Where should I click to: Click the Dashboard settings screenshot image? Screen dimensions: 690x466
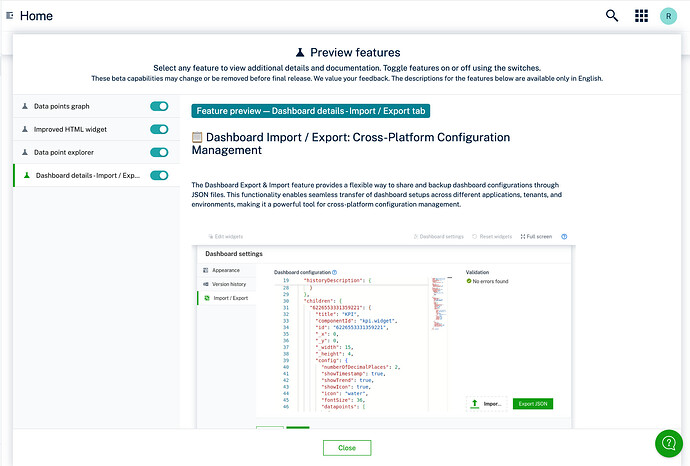384,329
